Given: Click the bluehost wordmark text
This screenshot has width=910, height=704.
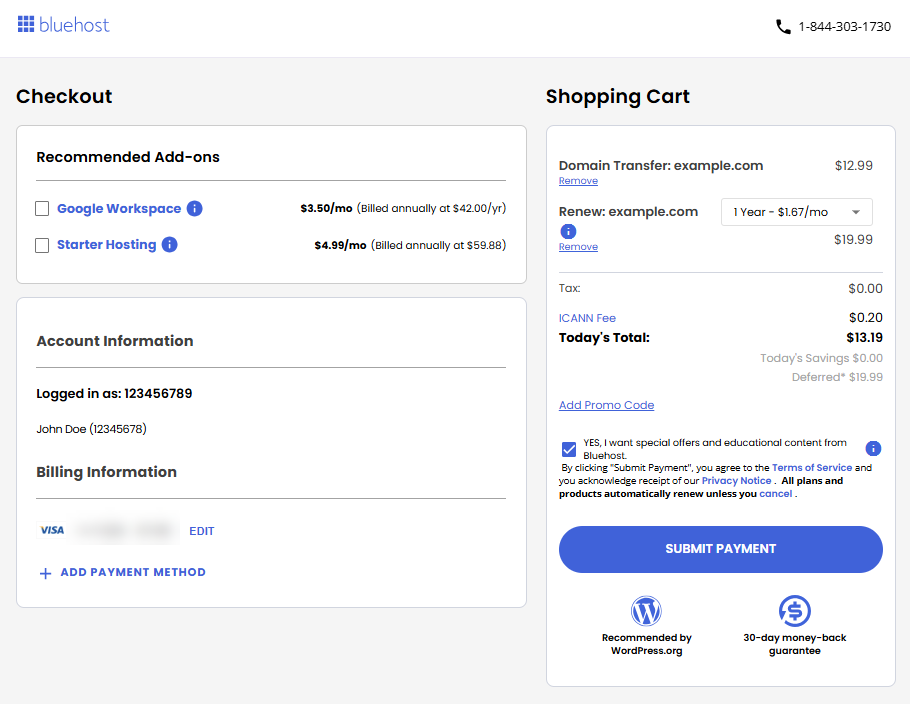Looking at the screenshot, I should pos(74,25).
